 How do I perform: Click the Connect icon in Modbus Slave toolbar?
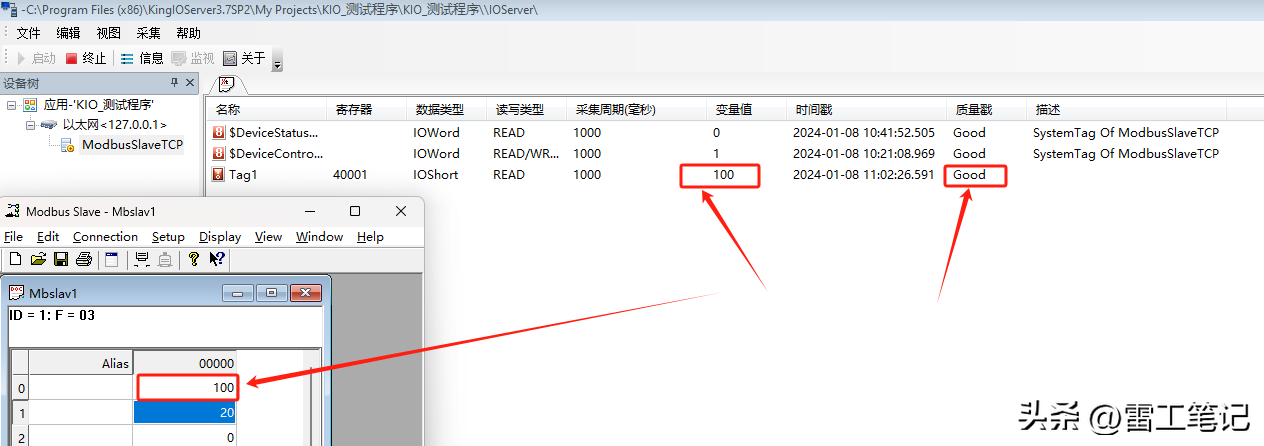pyautogui.click(x=142, y=260)
